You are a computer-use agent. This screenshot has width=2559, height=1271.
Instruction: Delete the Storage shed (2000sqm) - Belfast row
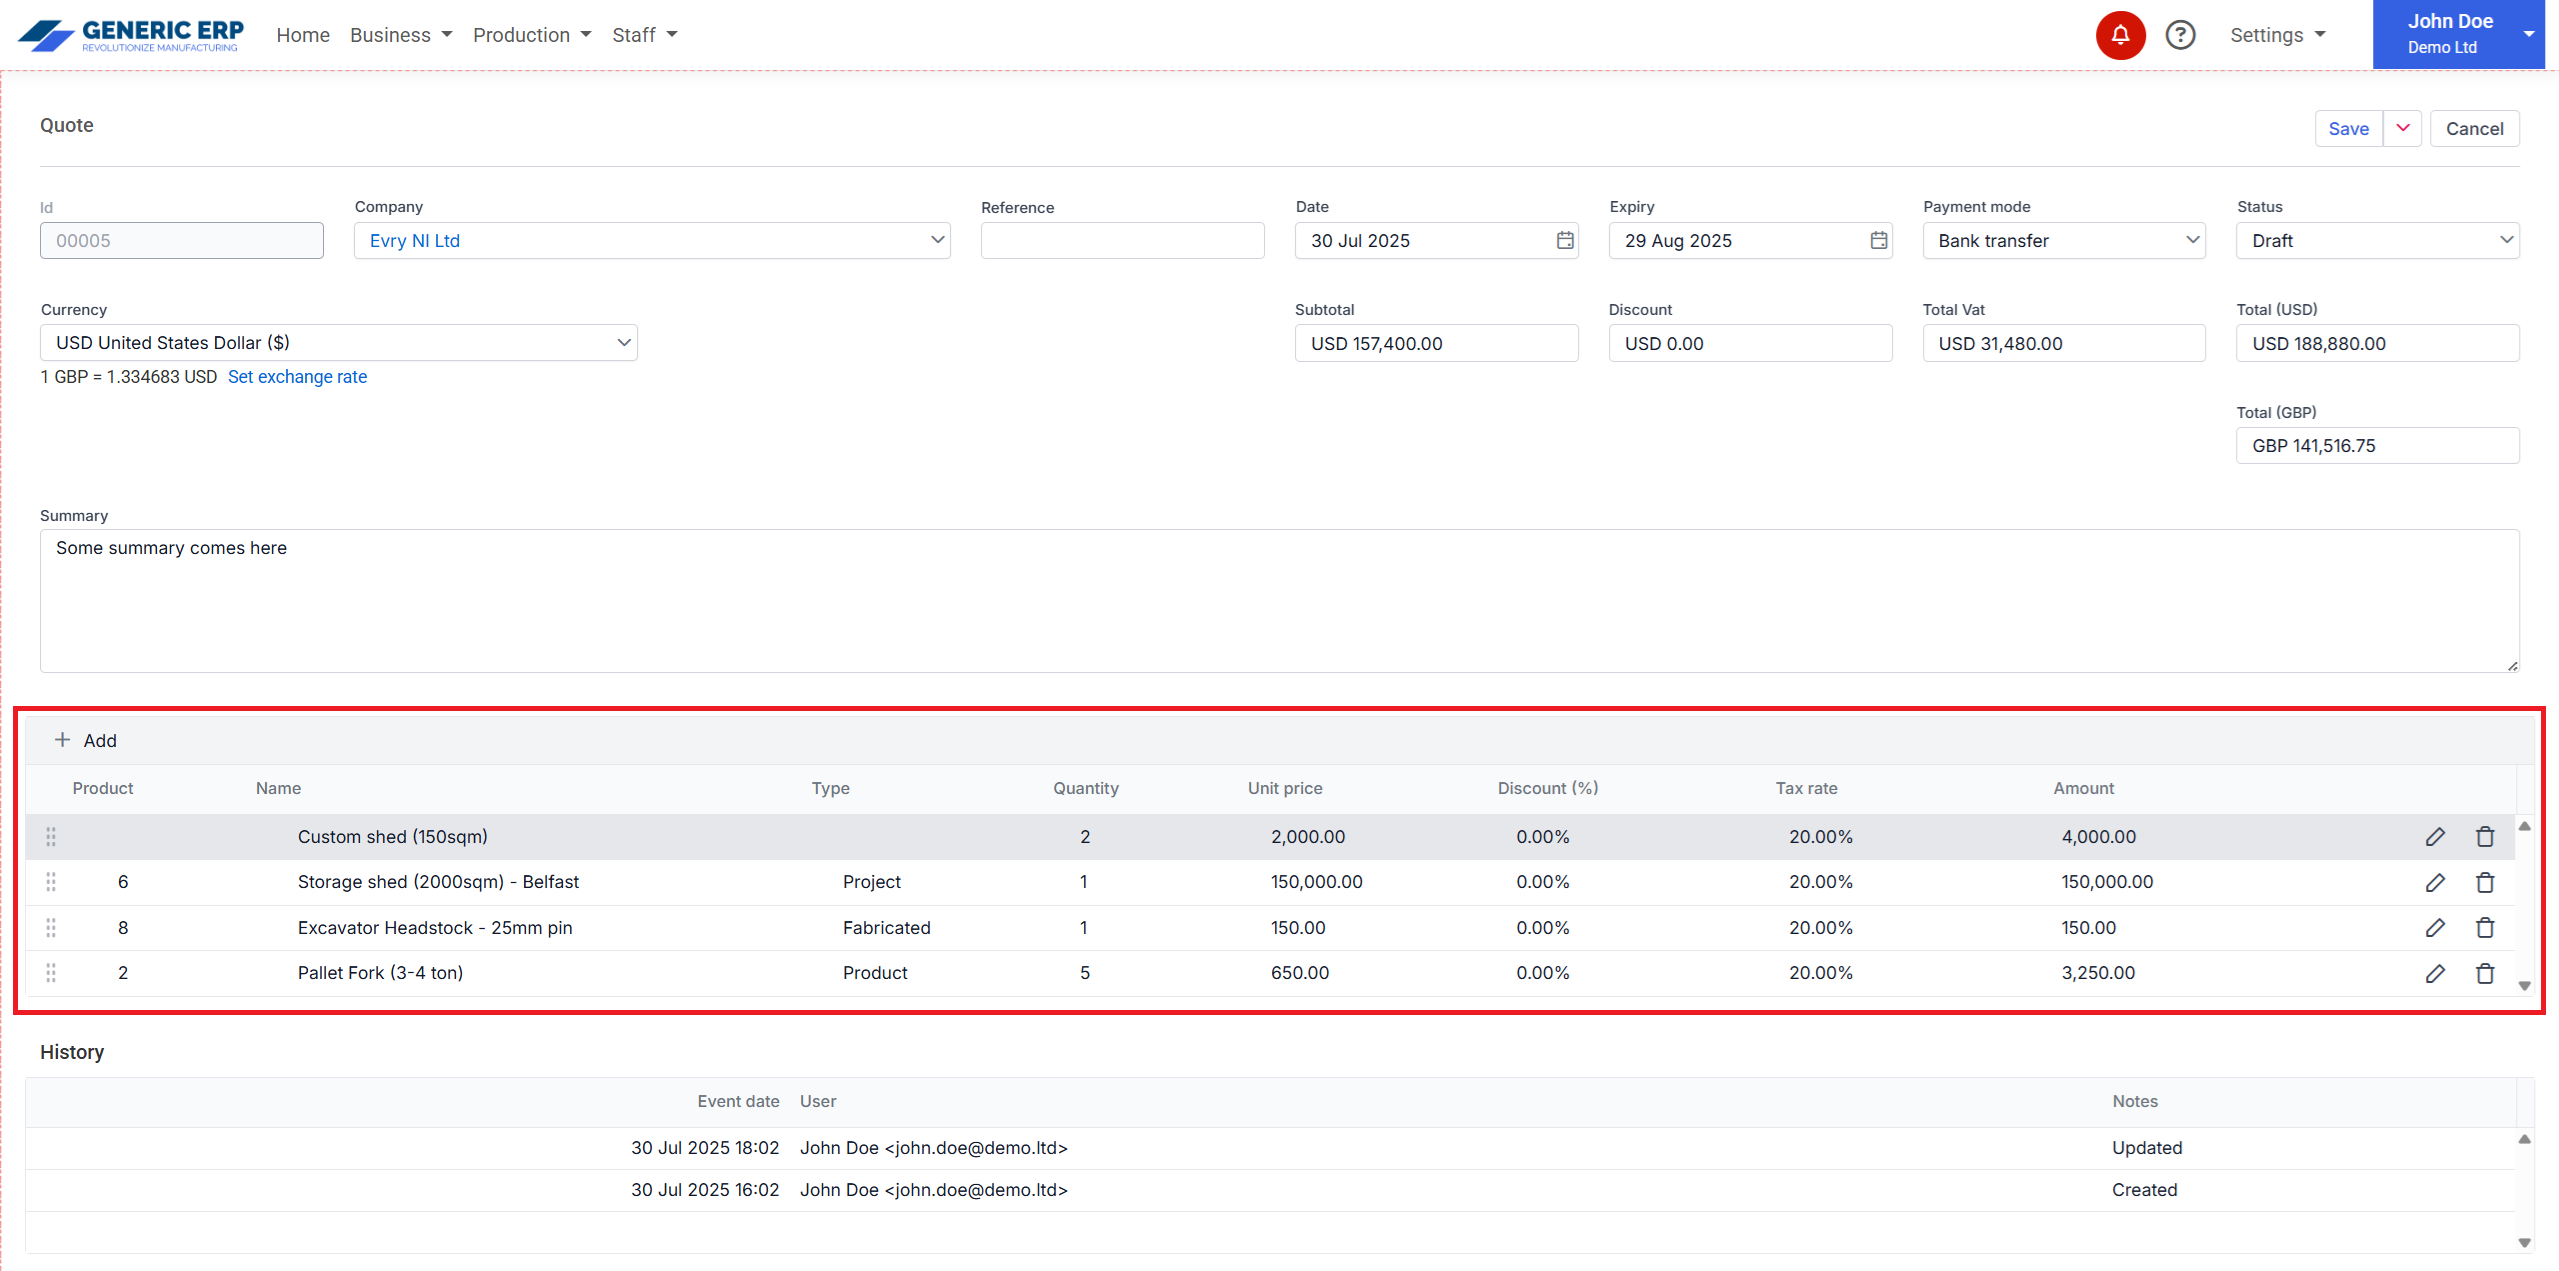(x=2484, y=882)
